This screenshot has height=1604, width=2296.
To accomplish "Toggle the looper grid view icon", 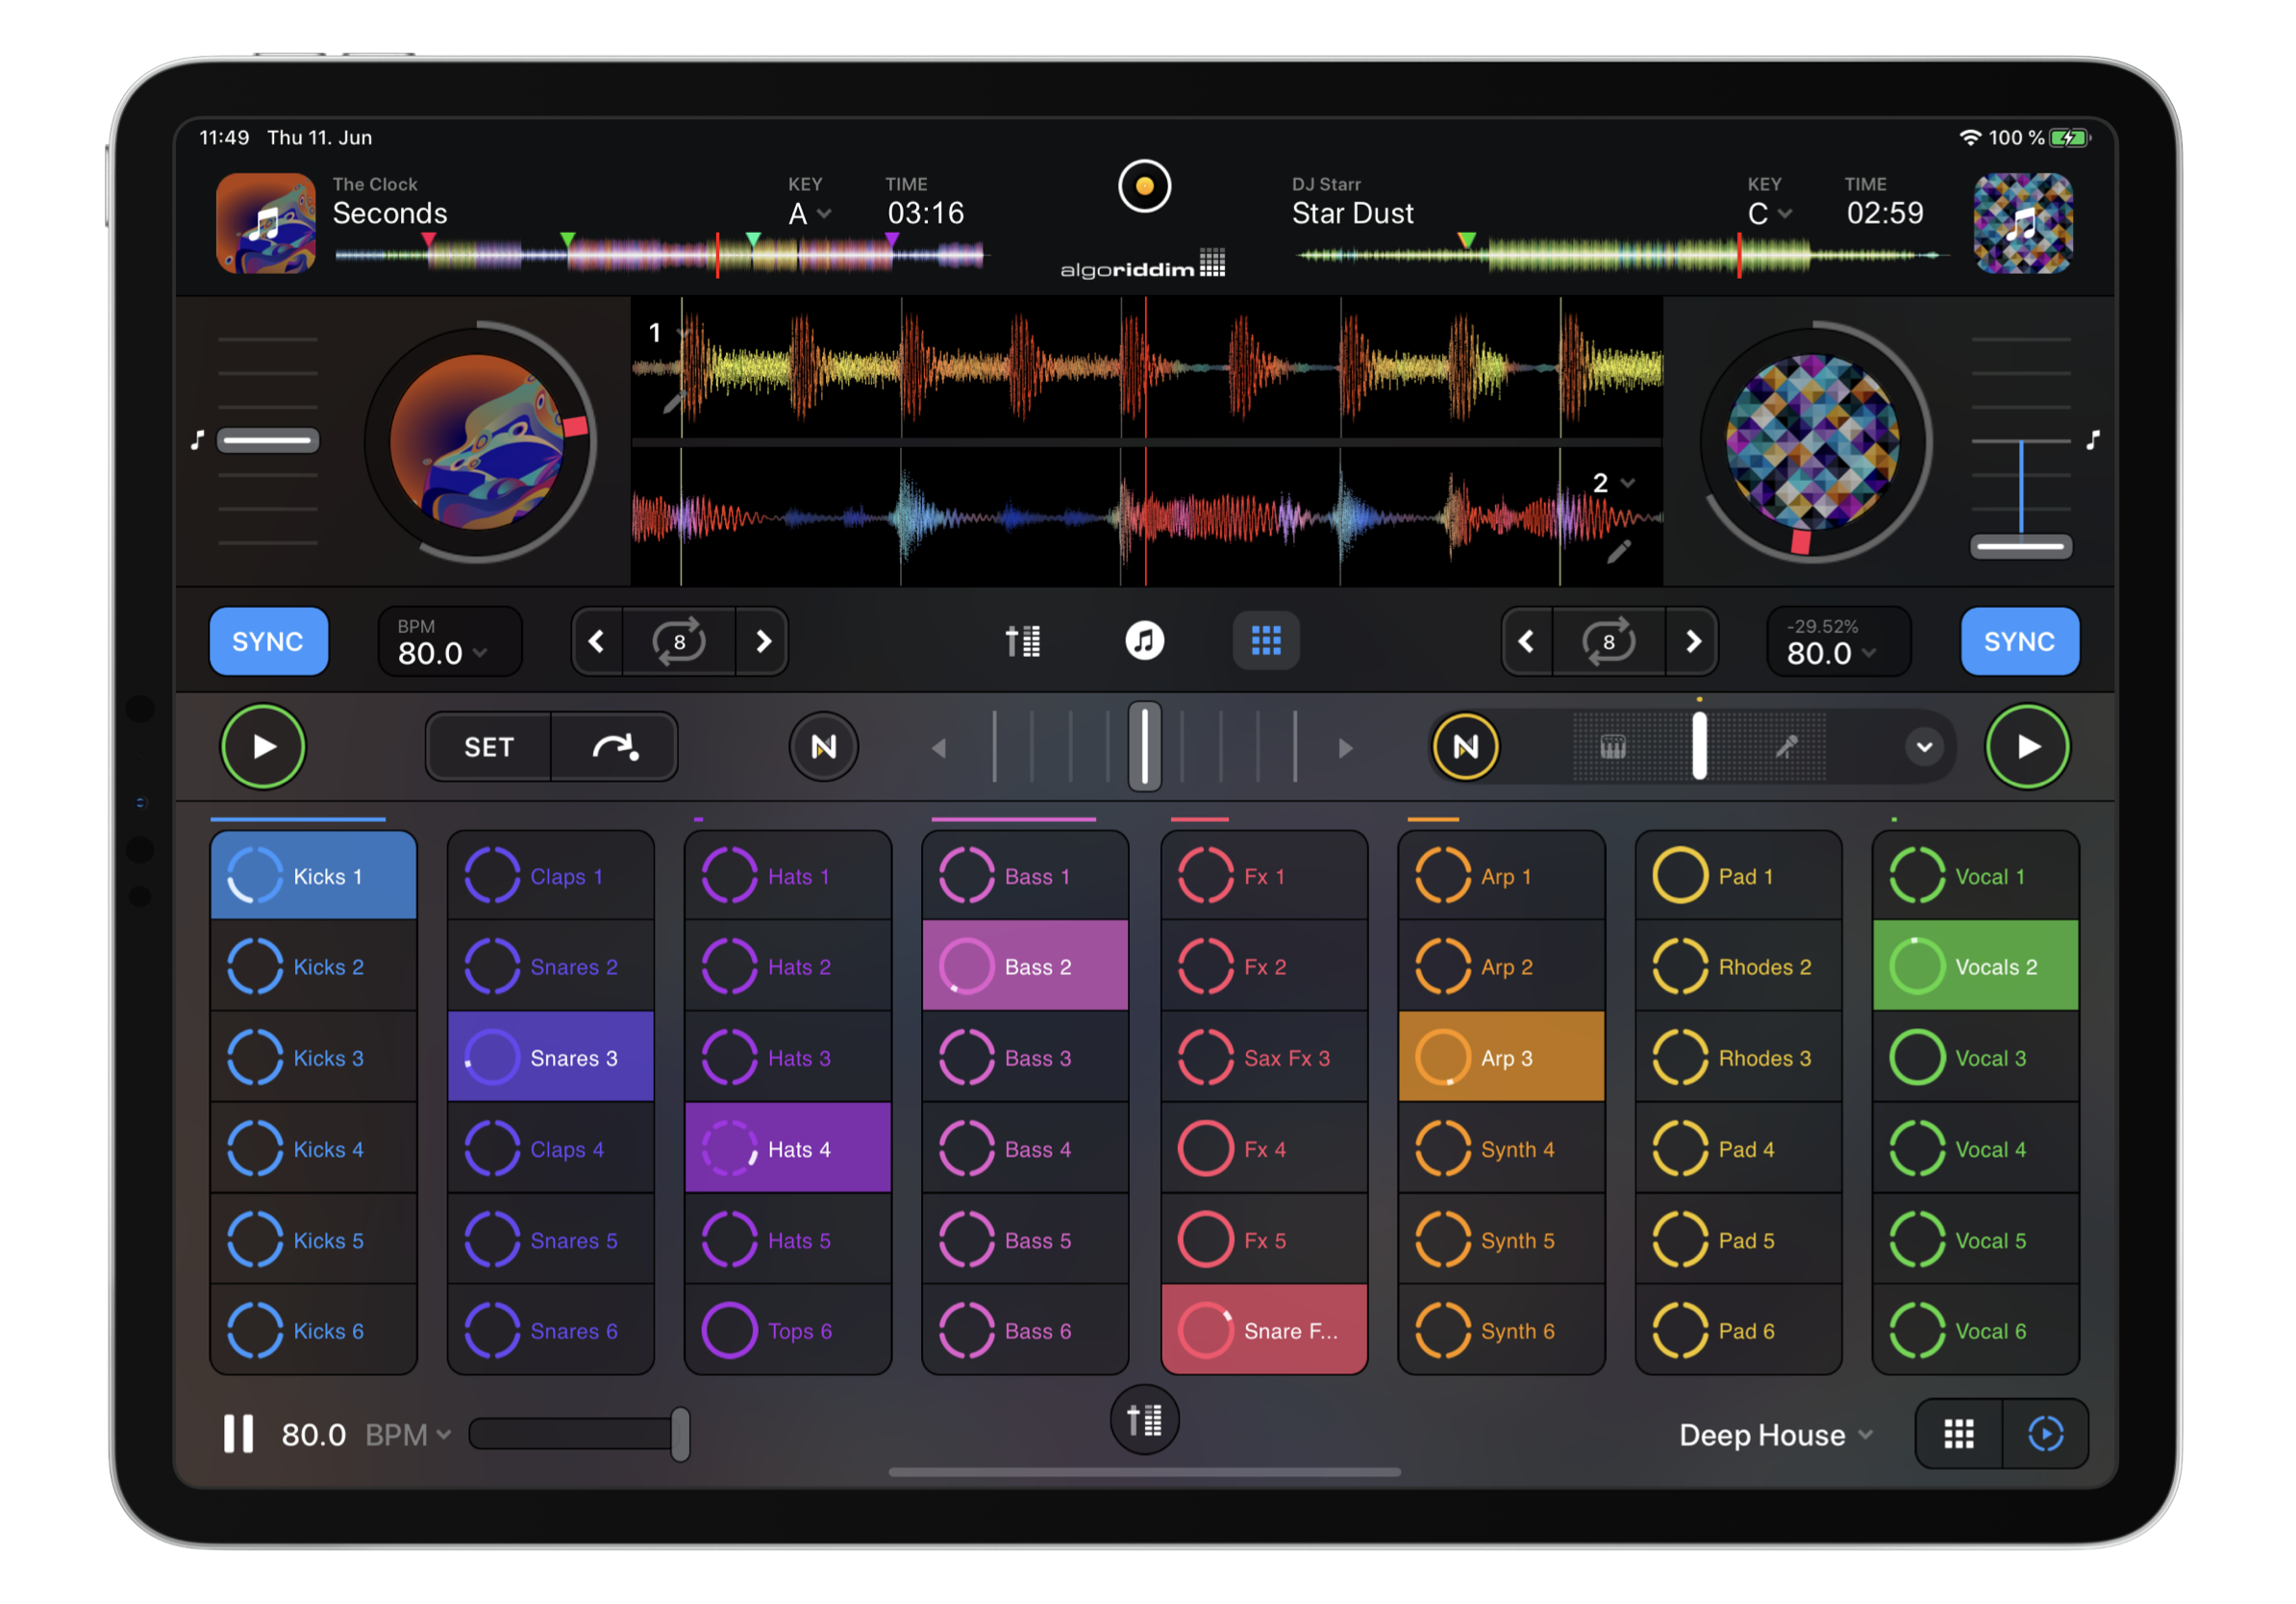I will coord(1266,641).
